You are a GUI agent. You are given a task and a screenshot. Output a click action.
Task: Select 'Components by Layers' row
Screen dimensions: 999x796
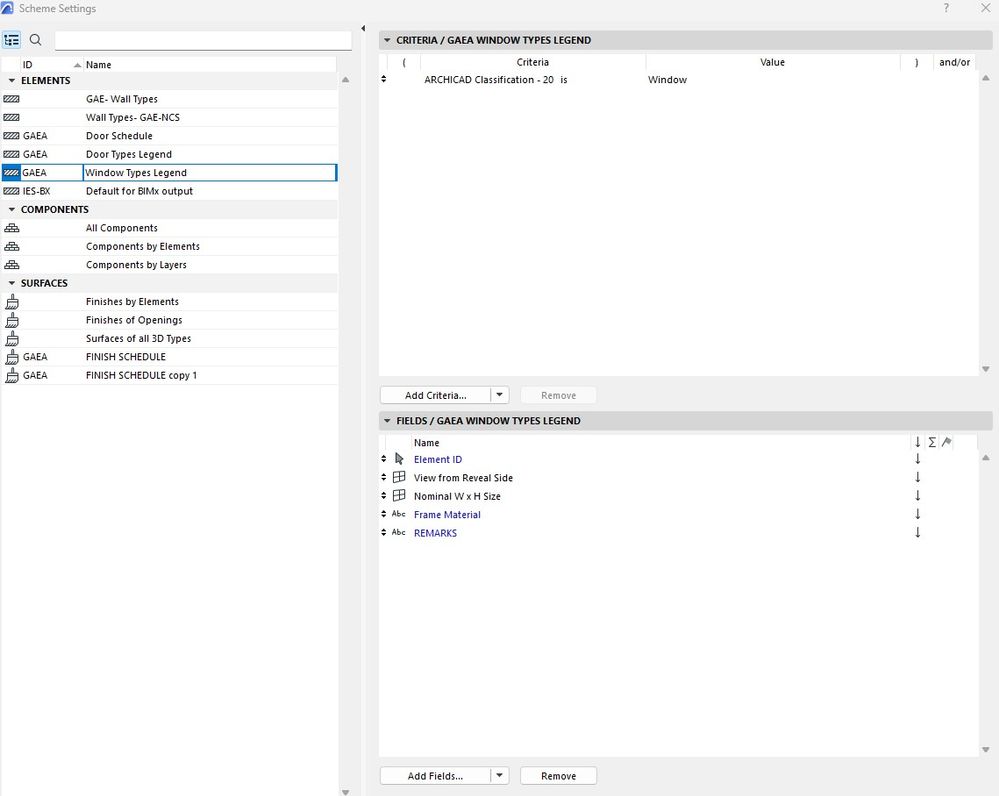tap(169, 265)
